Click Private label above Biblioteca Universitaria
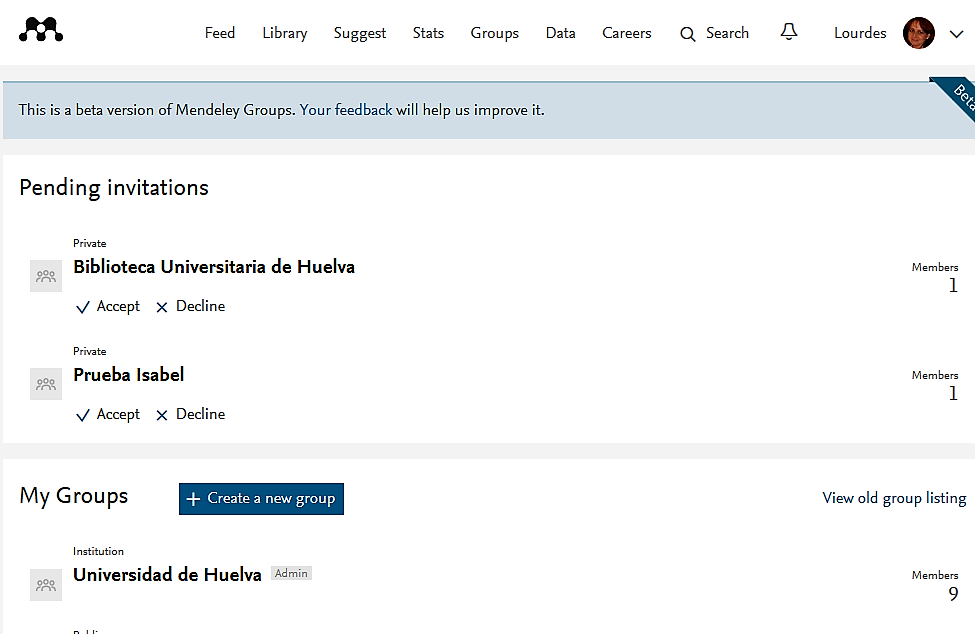The image size is (975, 634). pos(90,243)
